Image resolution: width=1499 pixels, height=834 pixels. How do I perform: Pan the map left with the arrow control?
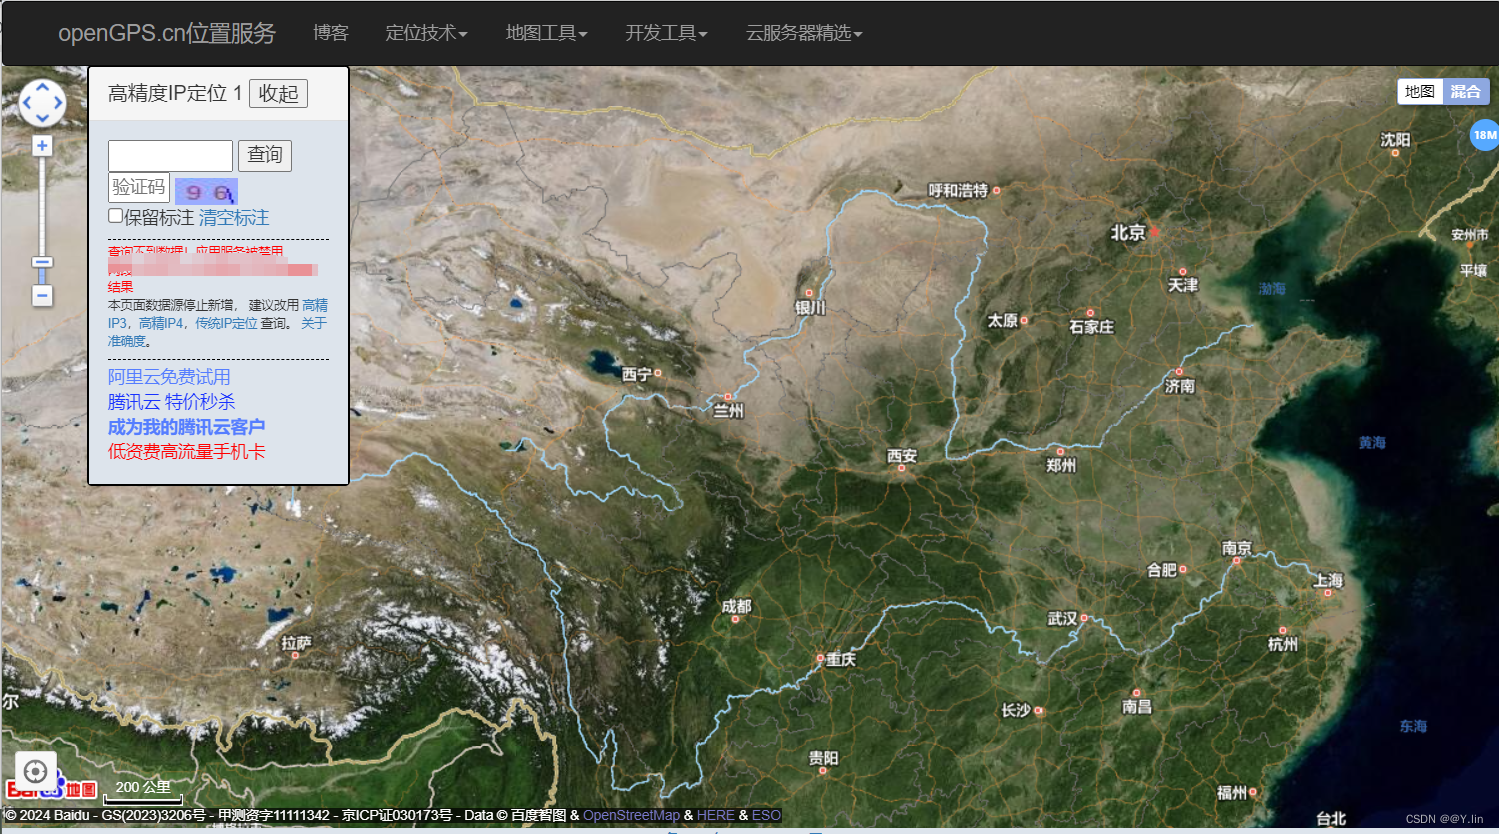(27, 102)
